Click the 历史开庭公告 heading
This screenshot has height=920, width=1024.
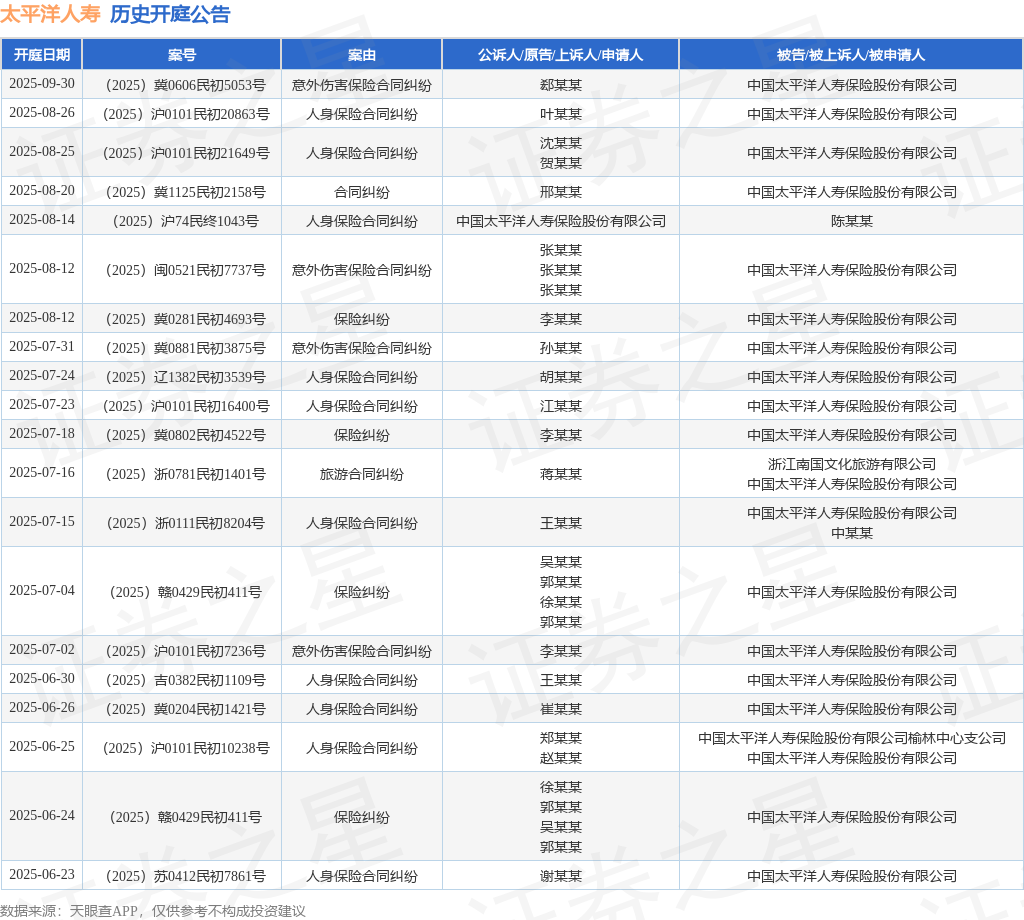pos(170,14)
